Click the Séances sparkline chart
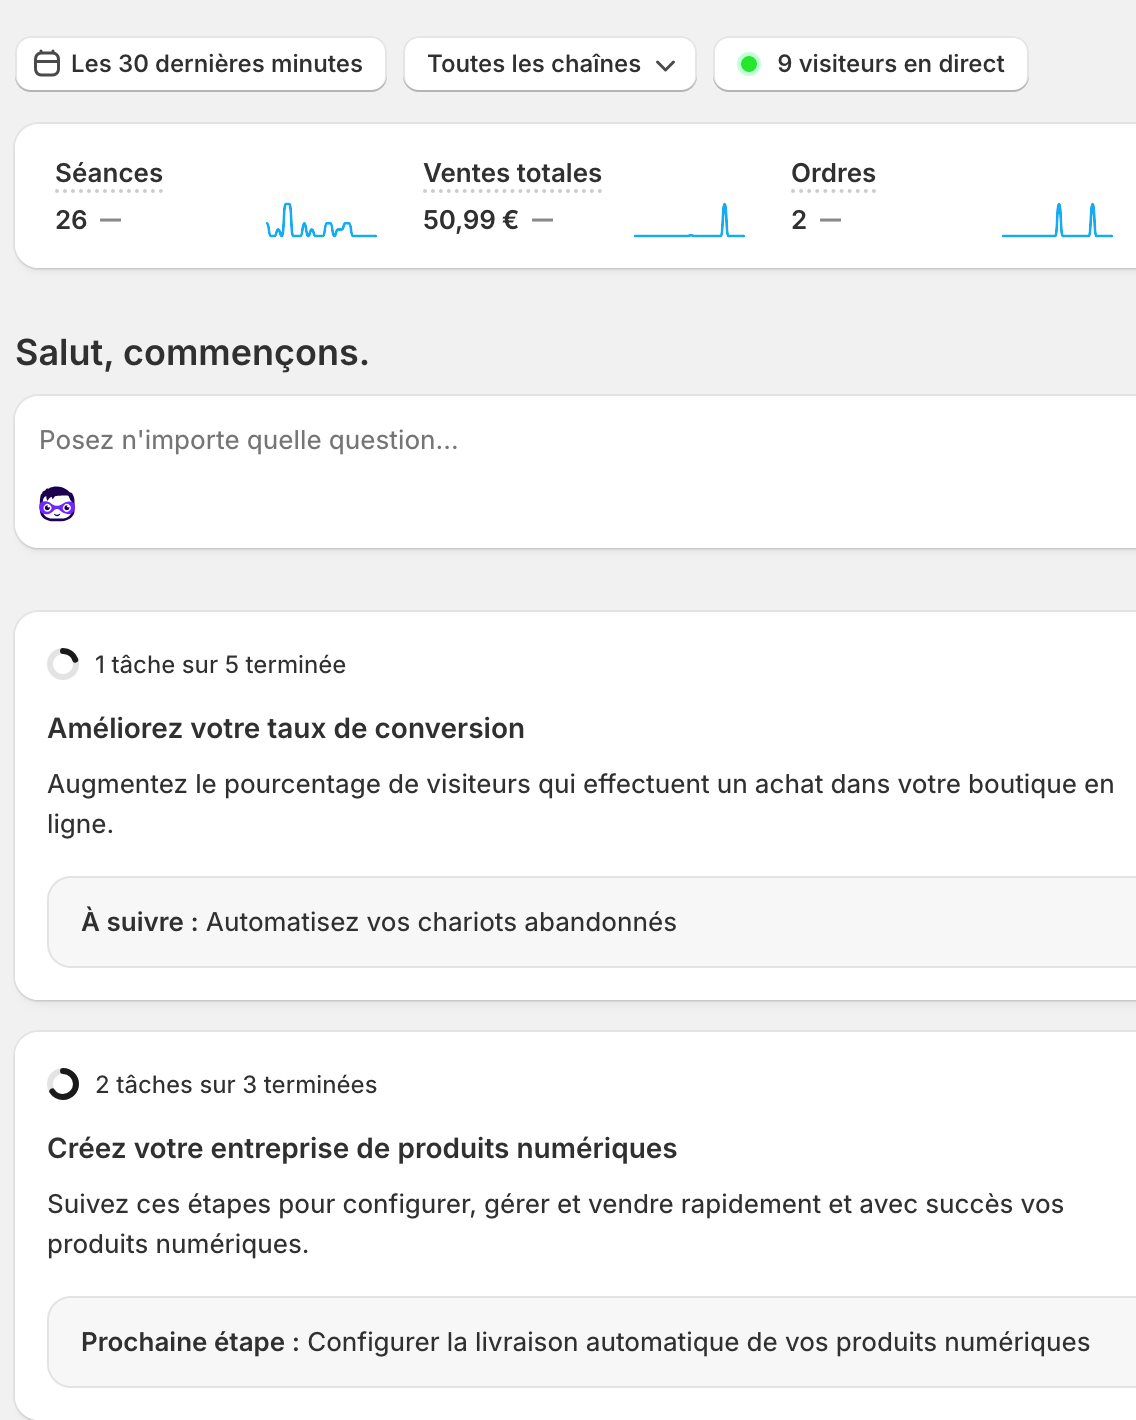 (321, 221)
